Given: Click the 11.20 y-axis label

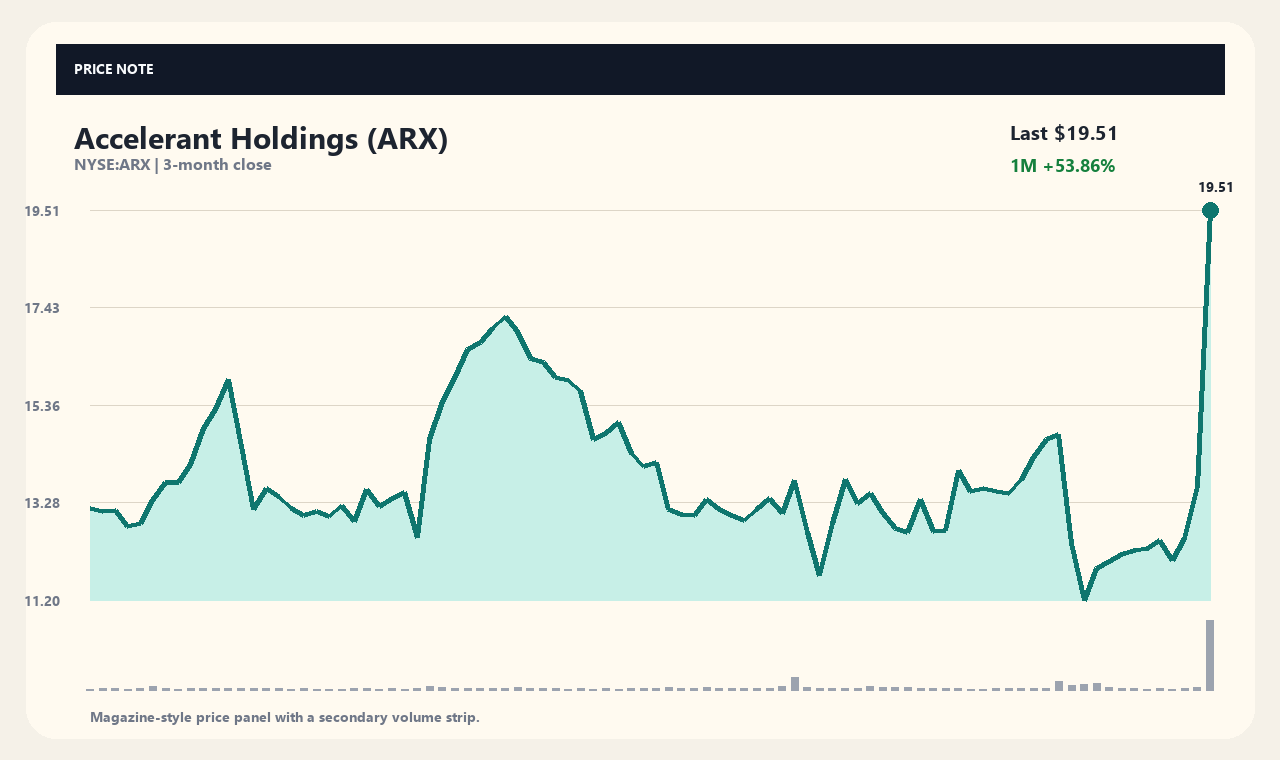Looking at the screenshot, I should [42, 601].
